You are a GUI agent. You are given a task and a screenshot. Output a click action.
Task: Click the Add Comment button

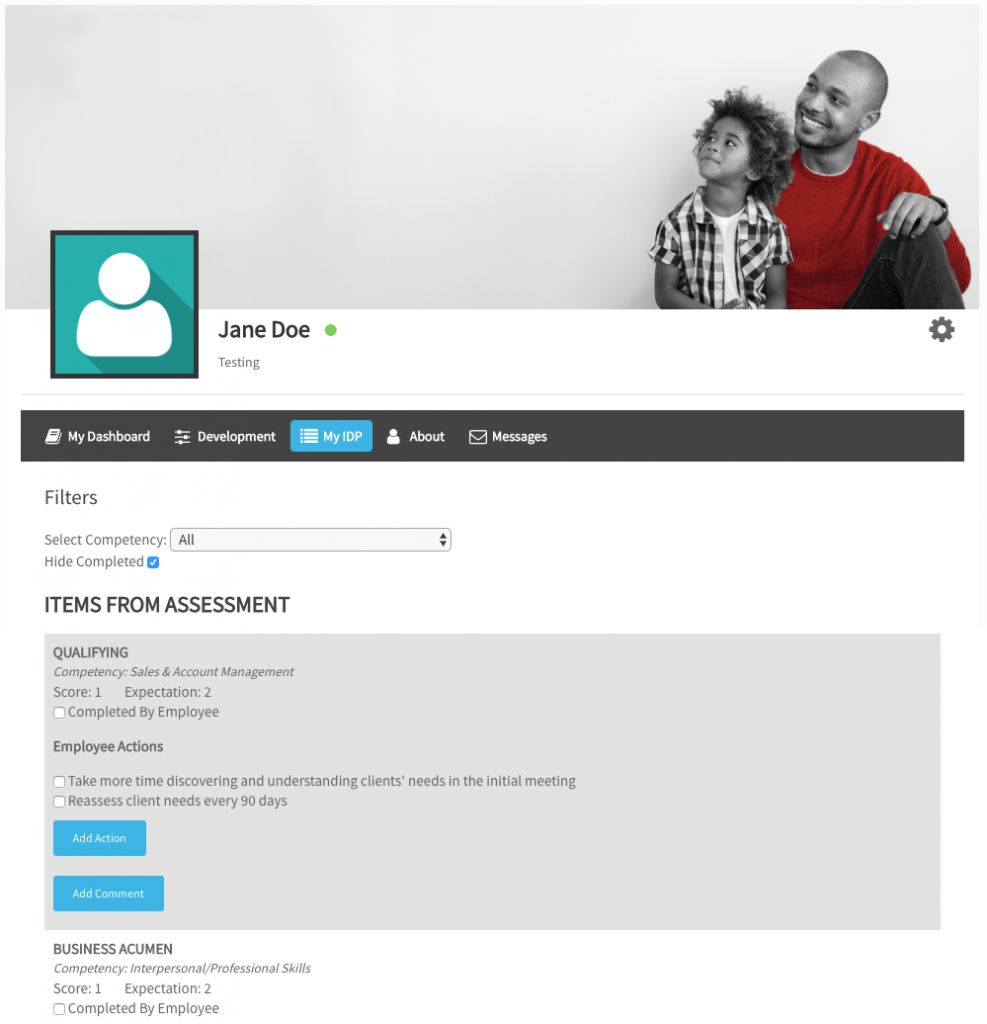(108, 893)
